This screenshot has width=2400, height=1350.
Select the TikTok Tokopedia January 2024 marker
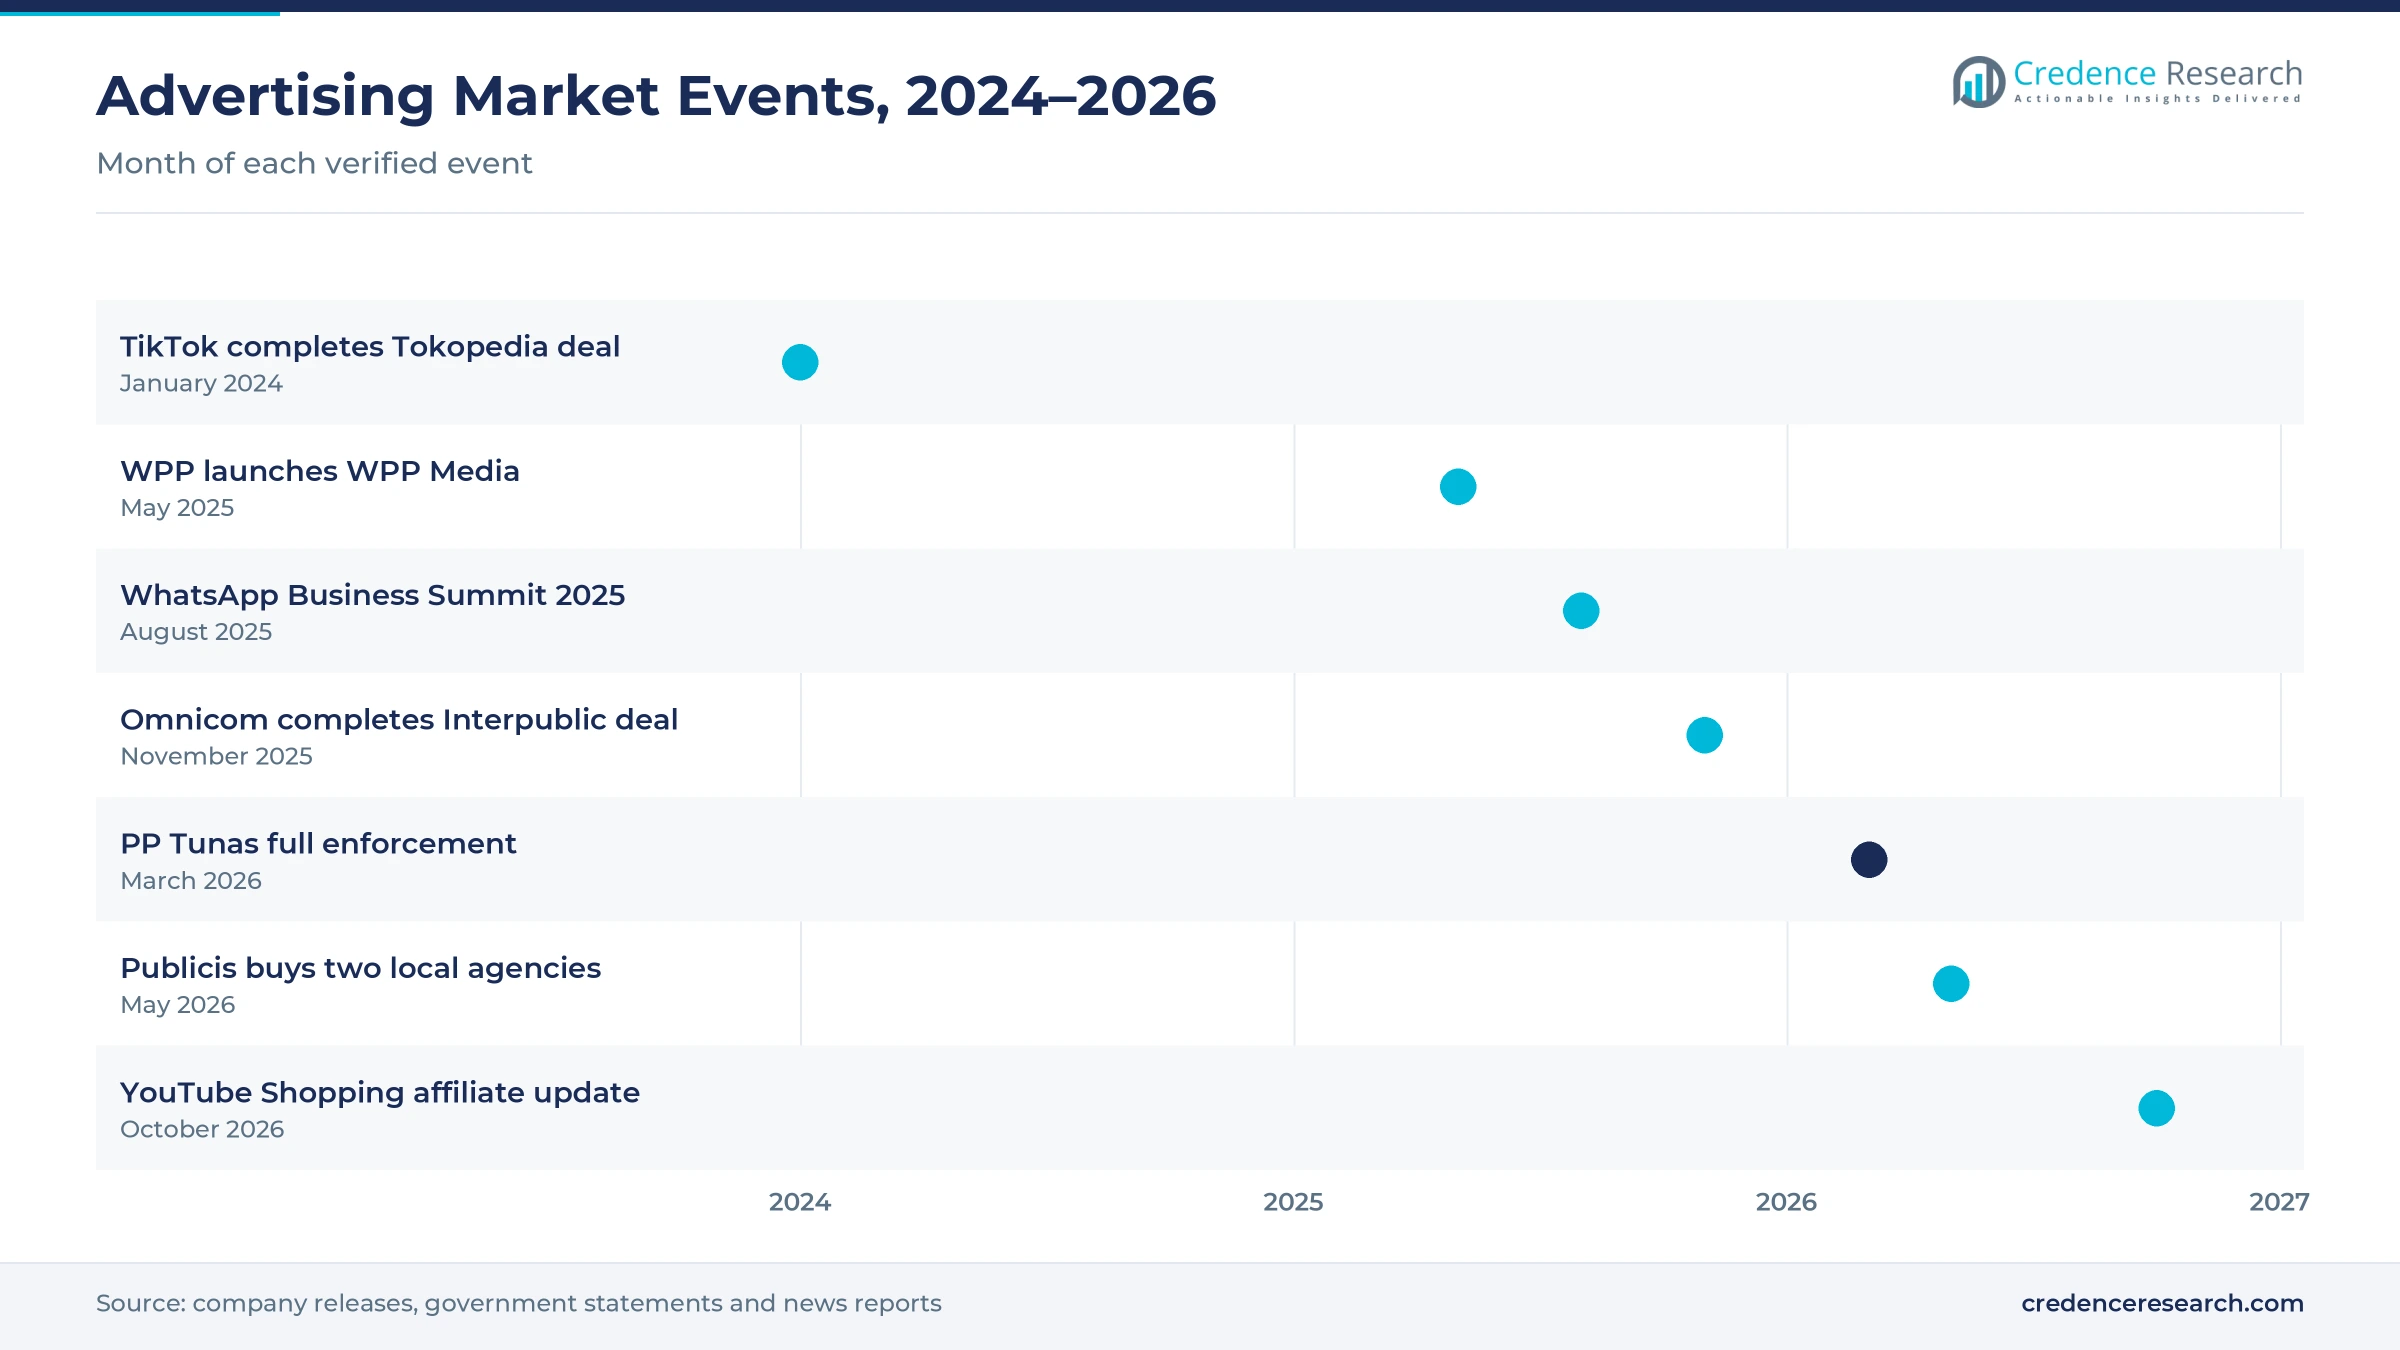[800, 362]
